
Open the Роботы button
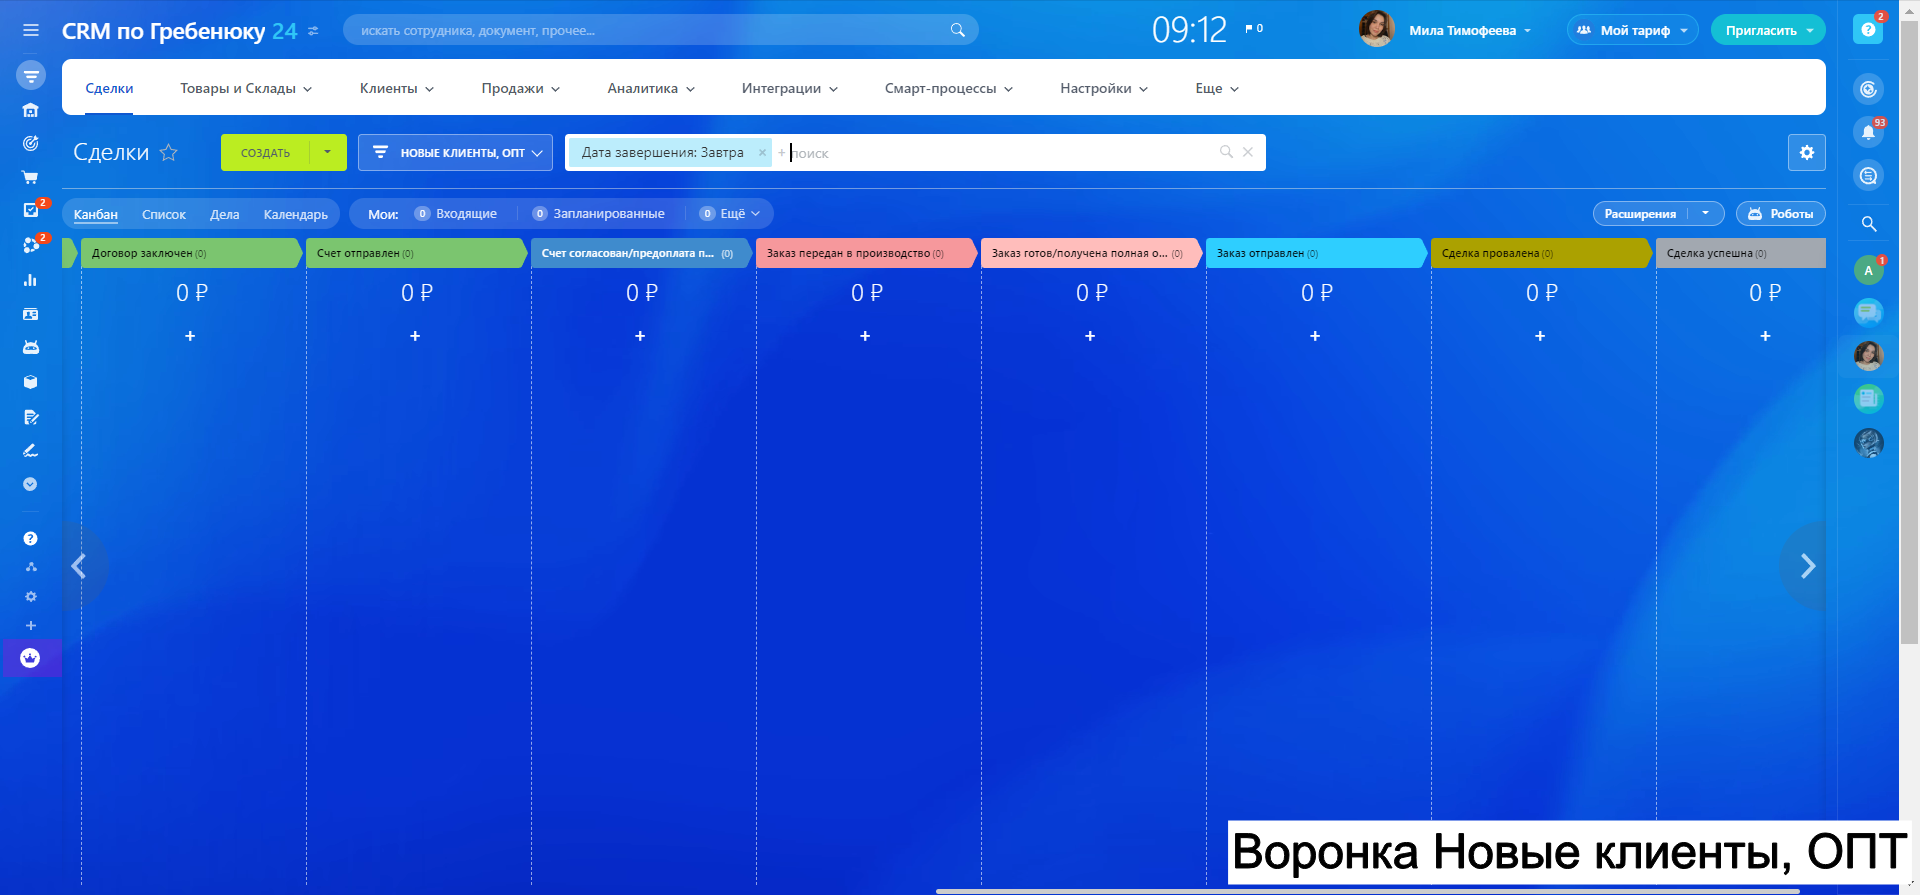tap(1781, 213)
